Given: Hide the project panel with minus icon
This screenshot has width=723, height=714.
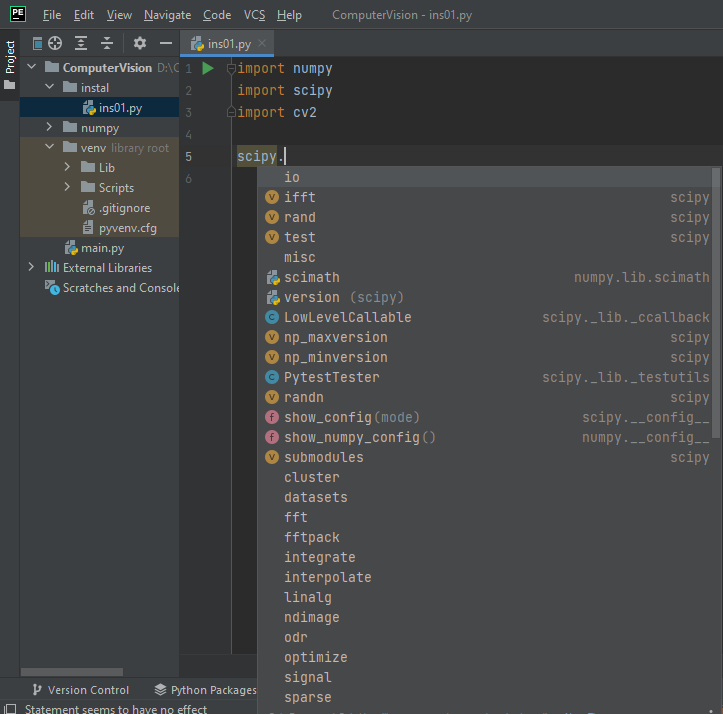Looking at the screenshot, I should coord(166,43).
